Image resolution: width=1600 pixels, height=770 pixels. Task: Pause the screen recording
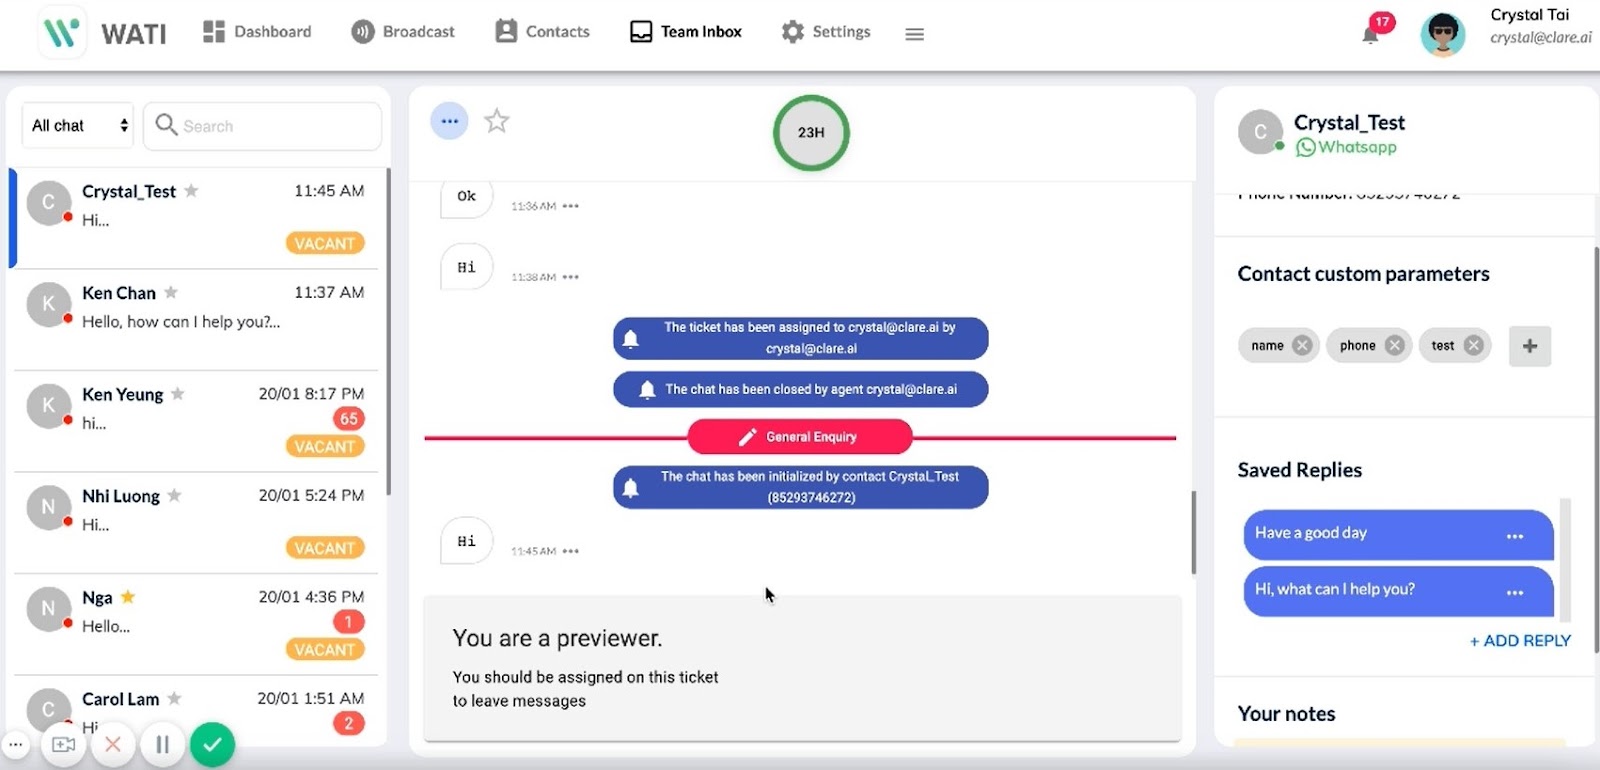162,744
